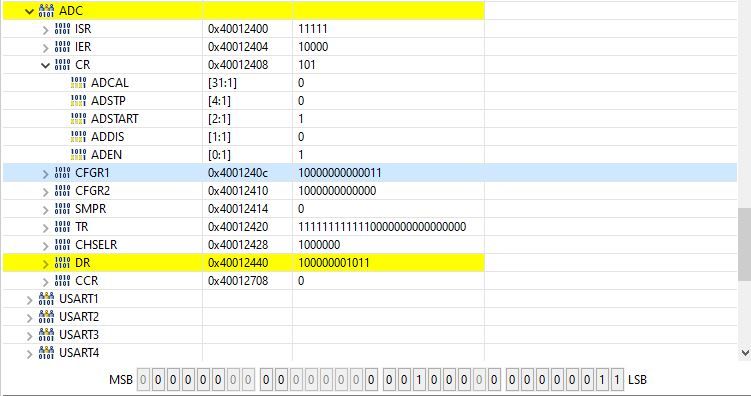
Task: Select the ADCAL bitfield name
Action: coord(110,83)
